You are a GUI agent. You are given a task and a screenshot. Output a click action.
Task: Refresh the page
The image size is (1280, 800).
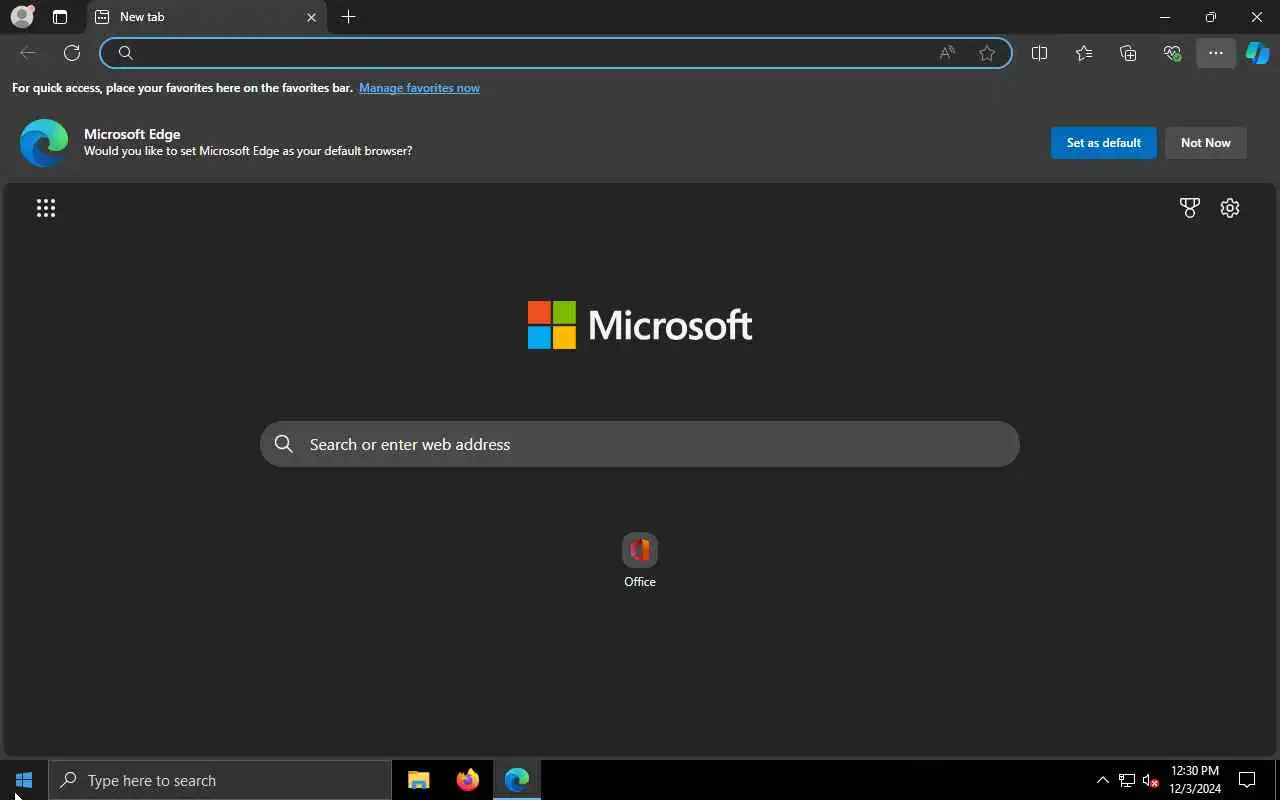click(72, 53)
